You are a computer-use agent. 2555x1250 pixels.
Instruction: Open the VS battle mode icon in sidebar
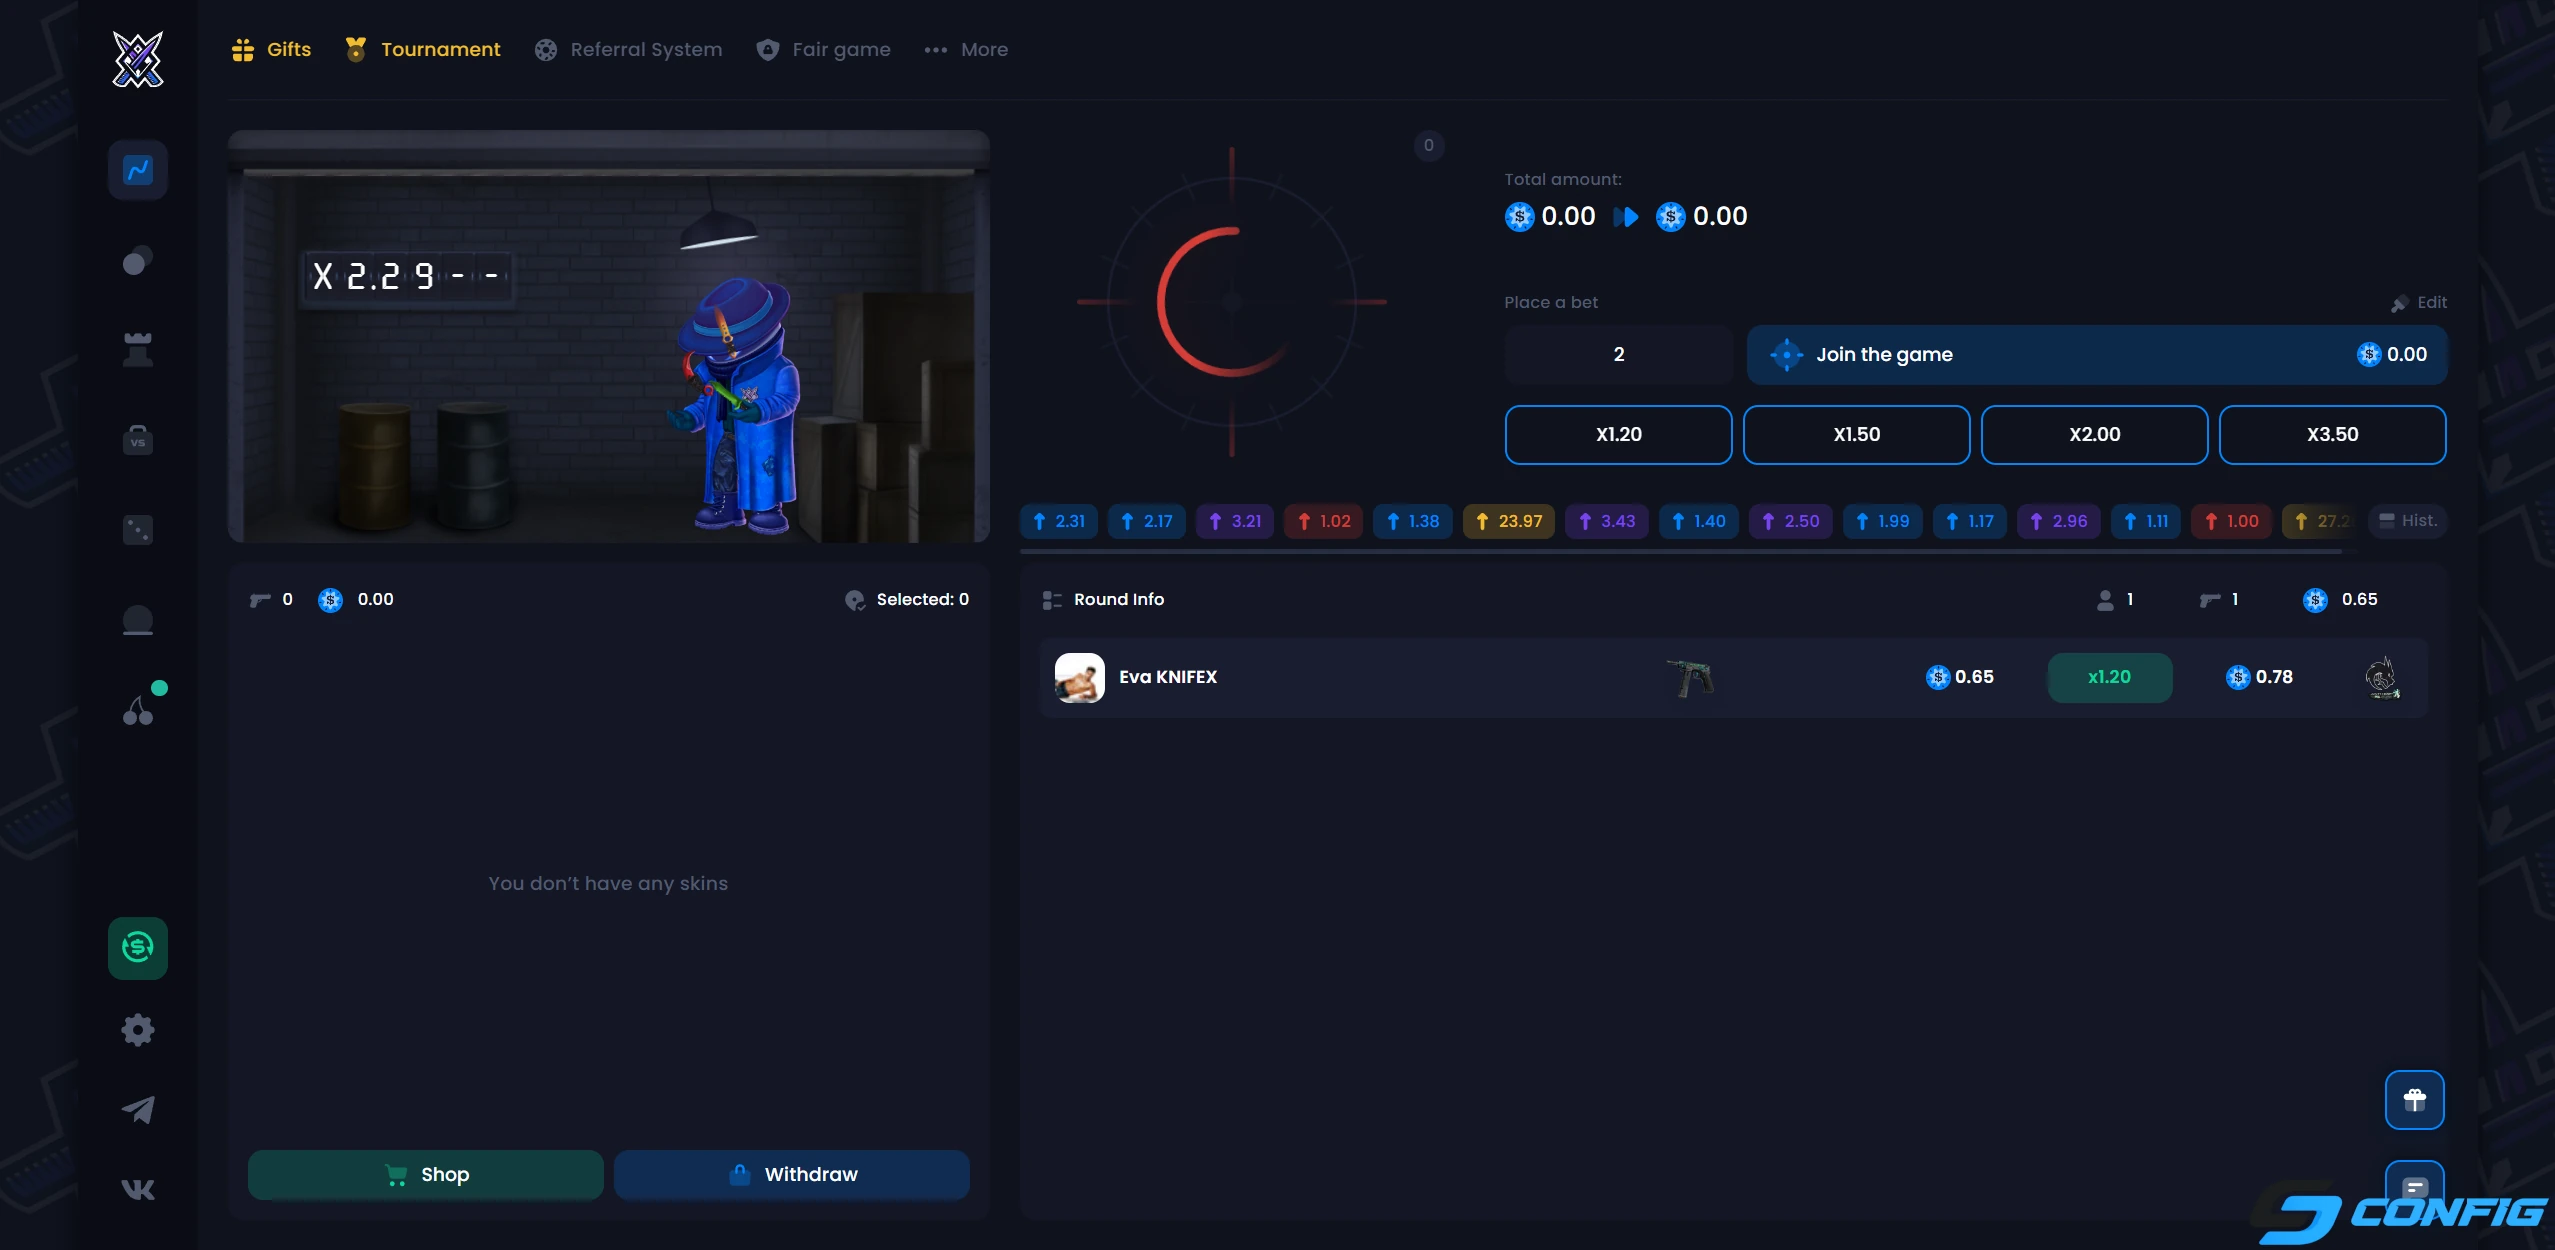pyautogui.click(x=138, y=440)
